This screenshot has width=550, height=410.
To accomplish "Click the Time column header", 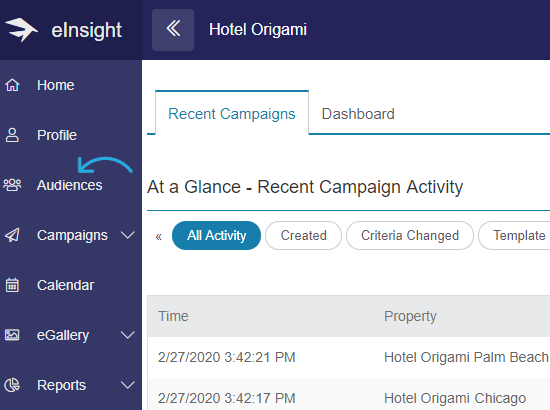I will tap(173, 316).
